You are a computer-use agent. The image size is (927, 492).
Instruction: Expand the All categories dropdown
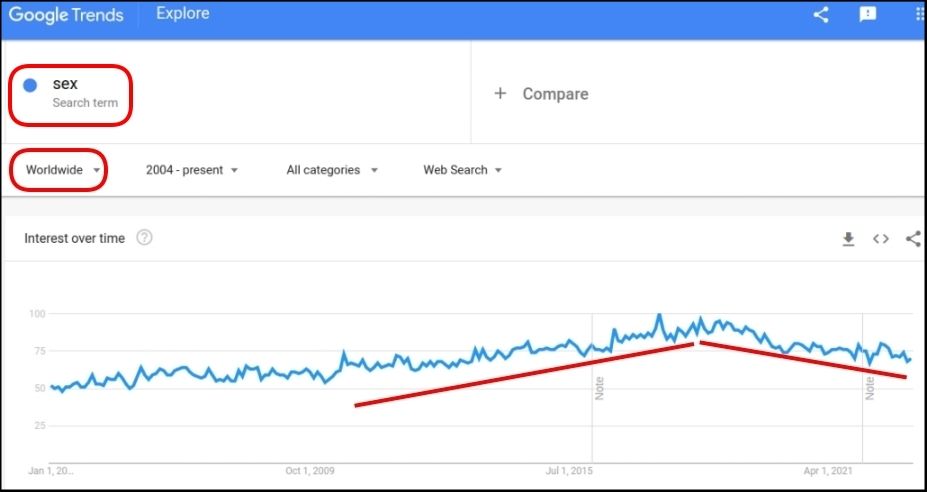pos(332,170)
